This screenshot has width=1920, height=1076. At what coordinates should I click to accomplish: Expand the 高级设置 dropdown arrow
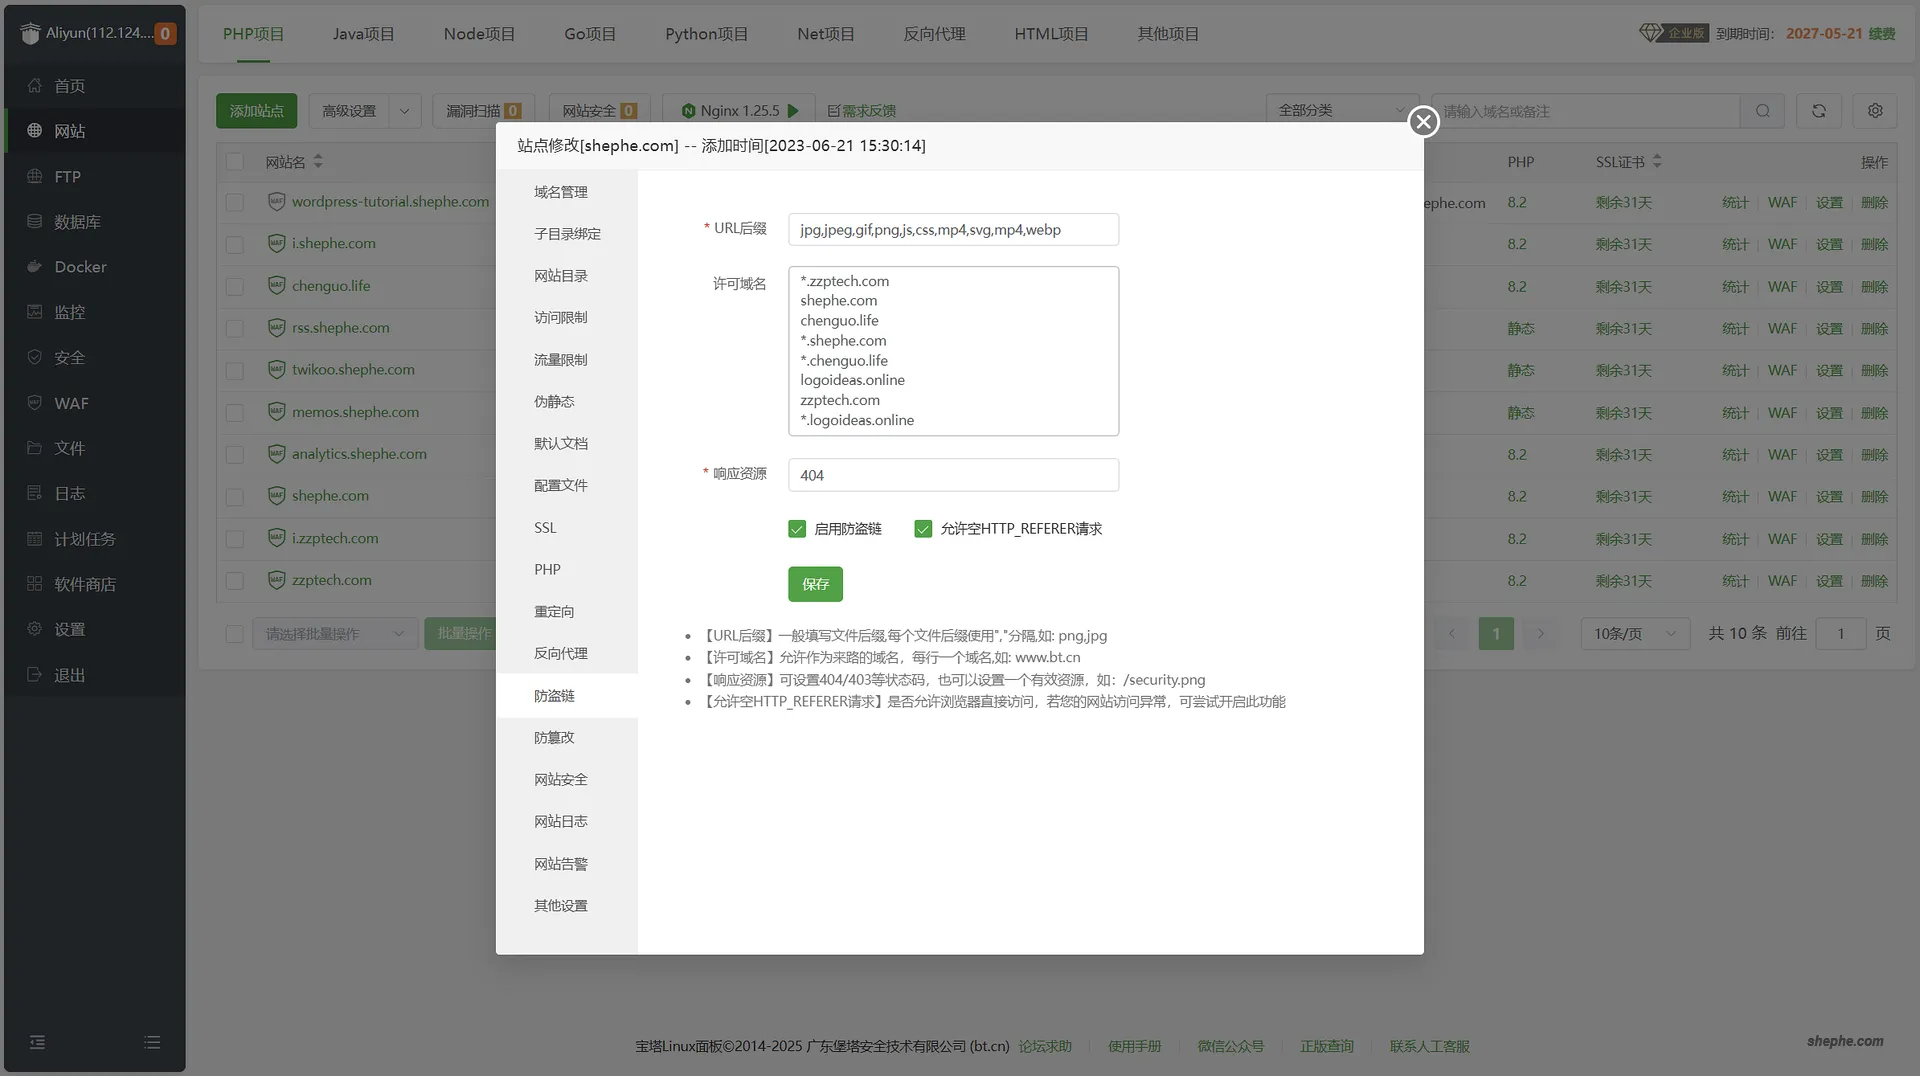tap(405, 111)
